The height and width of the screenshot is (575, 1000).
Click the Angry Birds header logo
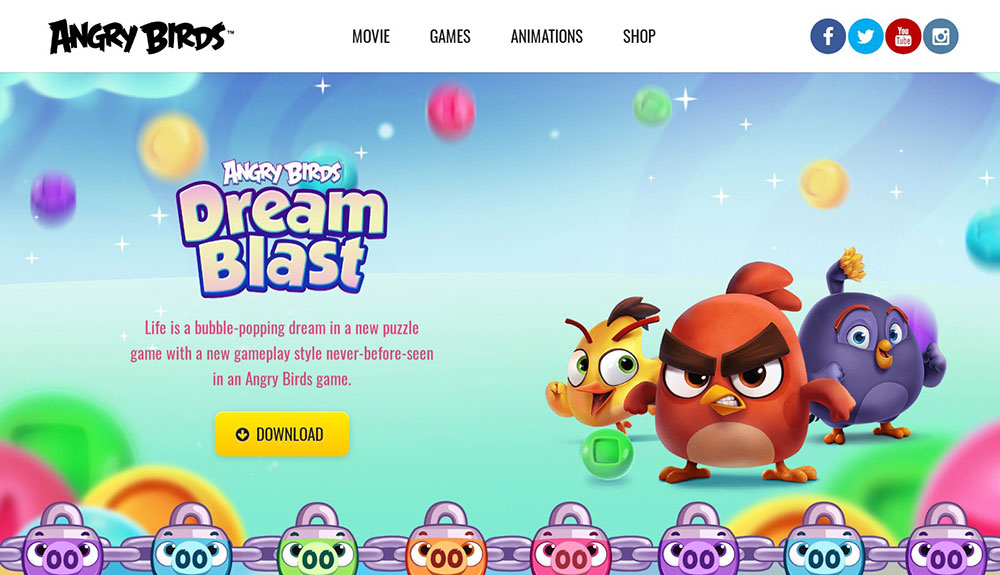pyautogui.click(x=141, y=36)
